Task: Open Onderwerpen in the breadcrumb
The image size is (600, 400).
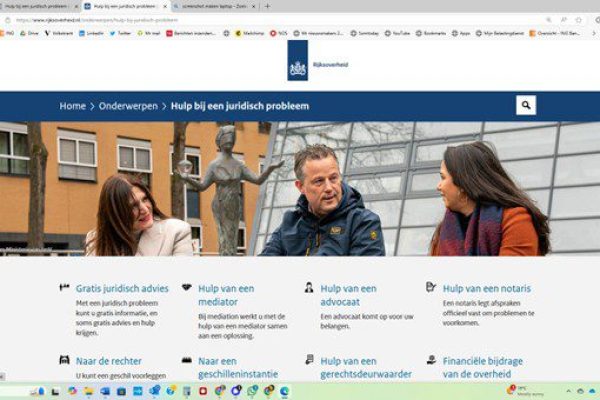Action: click(129, 105)
